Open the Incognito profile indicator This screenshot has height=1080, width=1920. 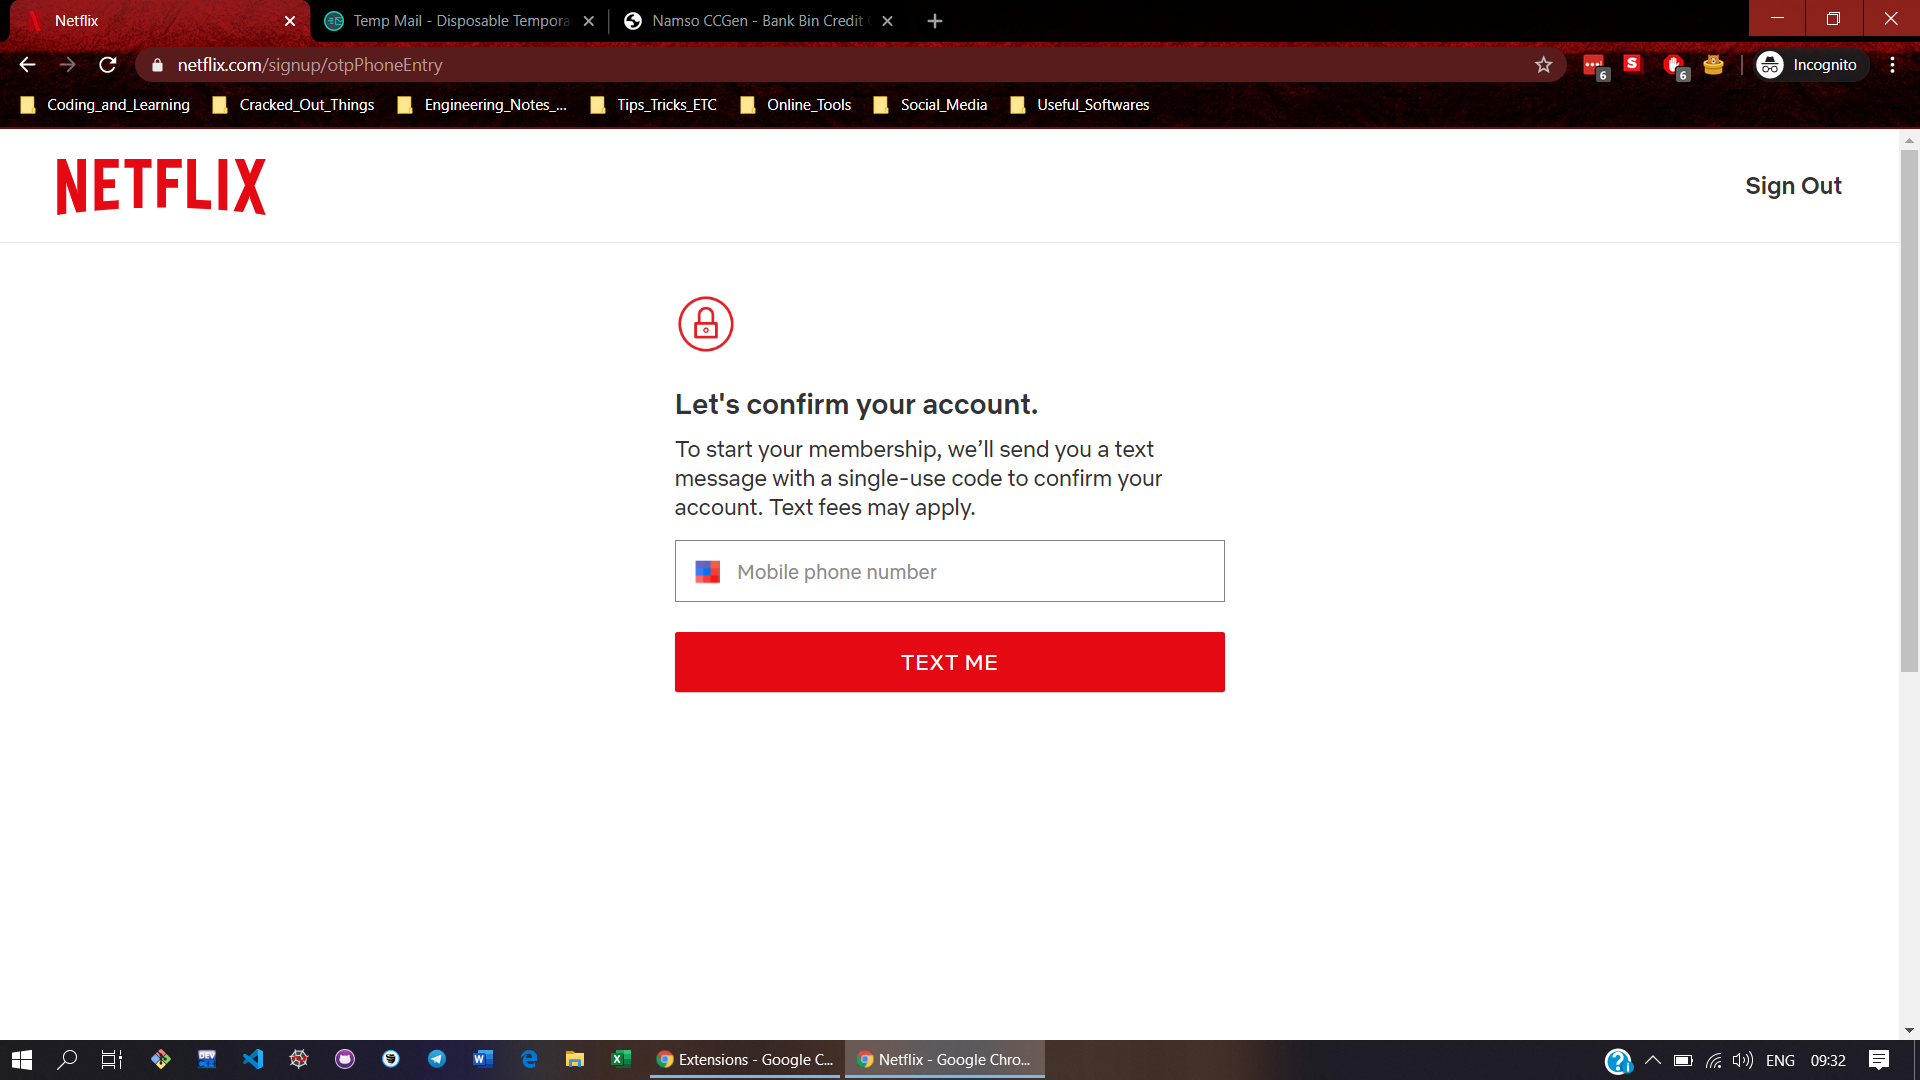pyautogui.click(x=1808, y=65)
